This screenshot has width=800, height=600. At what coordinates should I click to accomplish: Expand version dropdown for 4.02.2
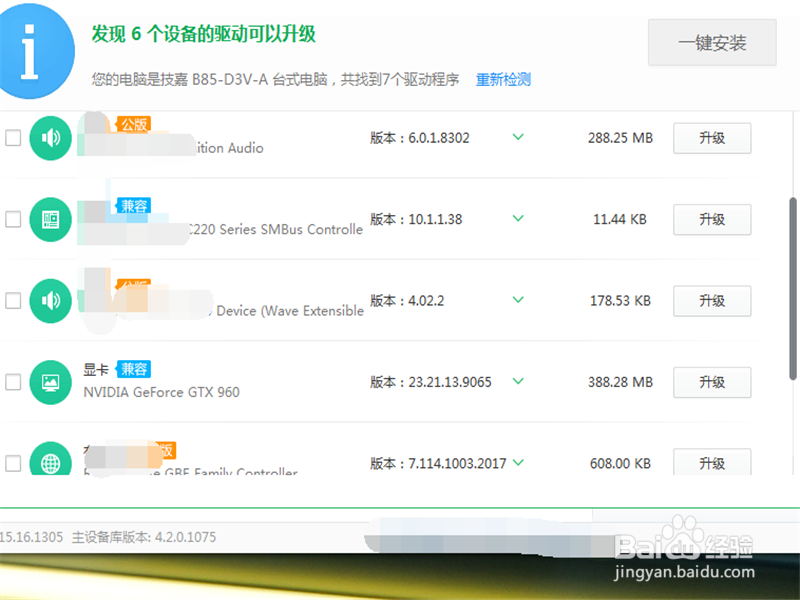pyautogui.click(x=518, y=300)
